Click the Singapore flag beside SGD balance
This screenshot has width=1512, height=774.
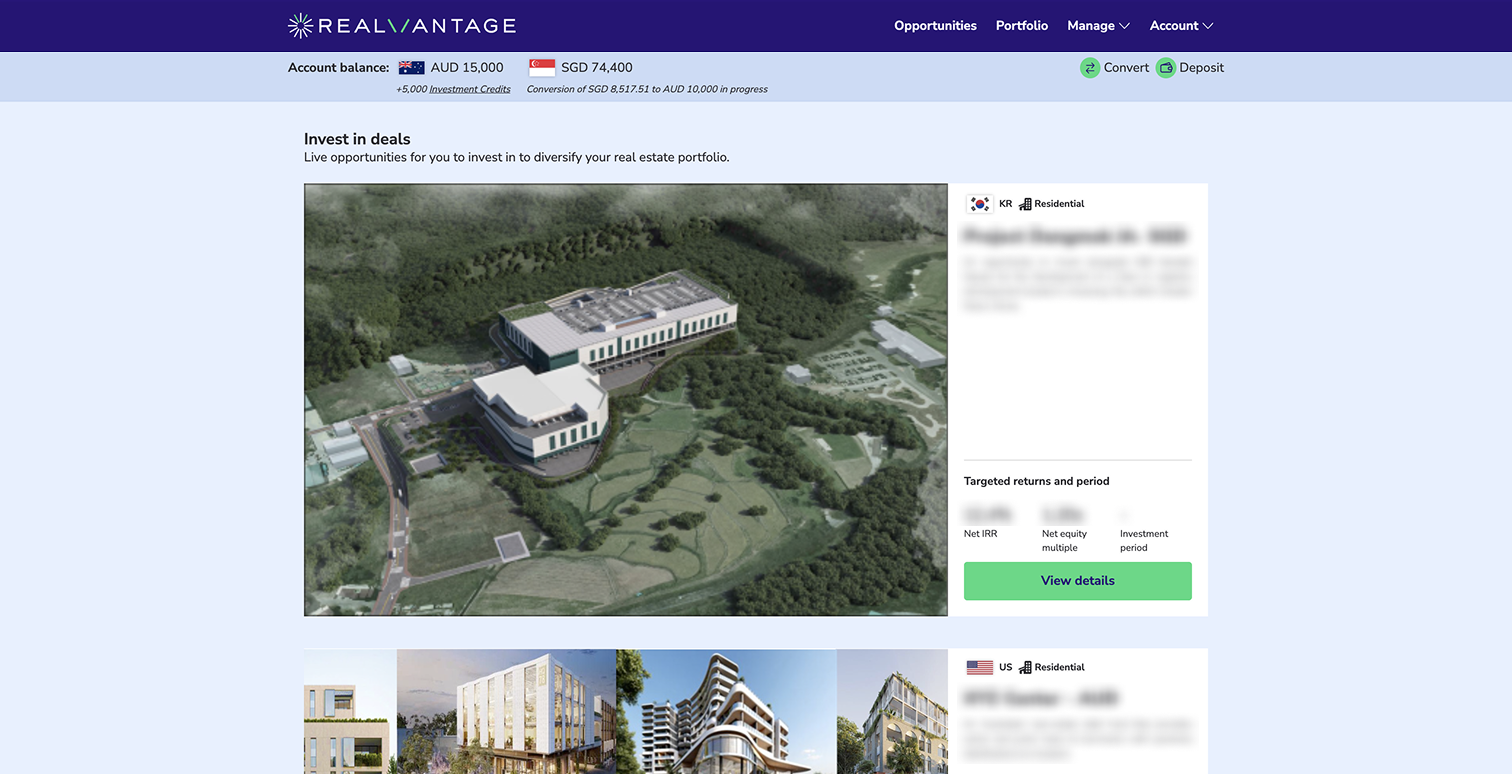pos(541,68)
